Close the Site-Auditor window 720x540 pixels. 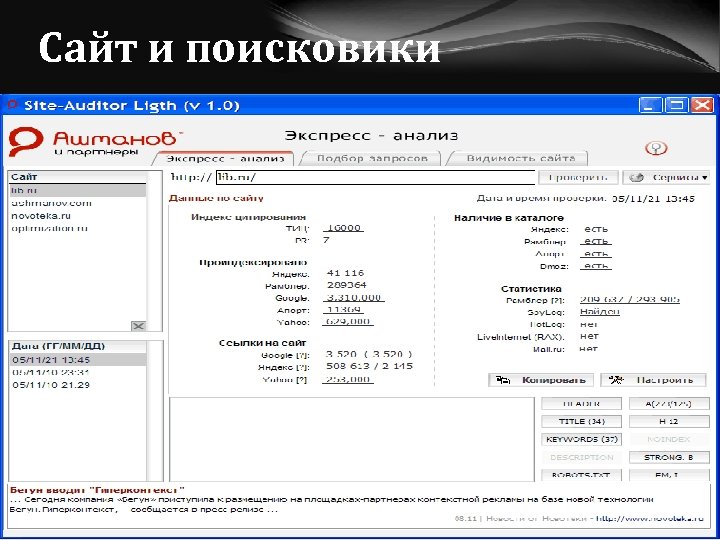[703, 105]
